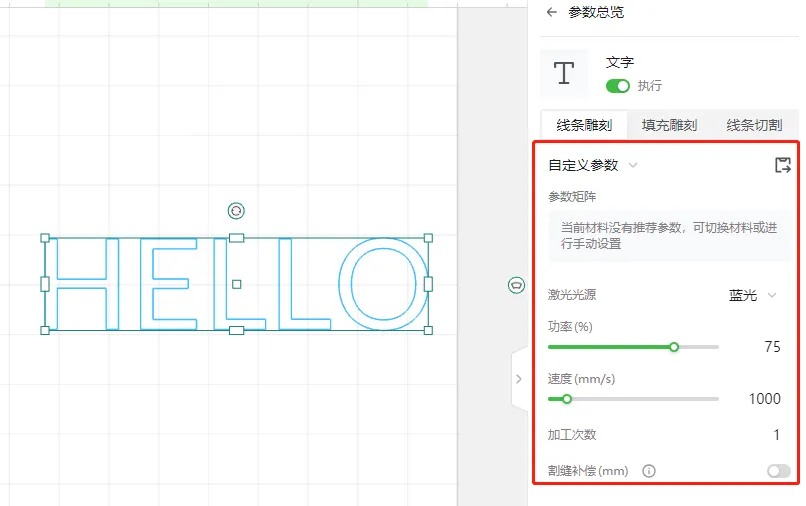The image size is (806, 506).
Task: Enable the 割缝补偿 kerf compensation toggle
Action: (778, 471)
